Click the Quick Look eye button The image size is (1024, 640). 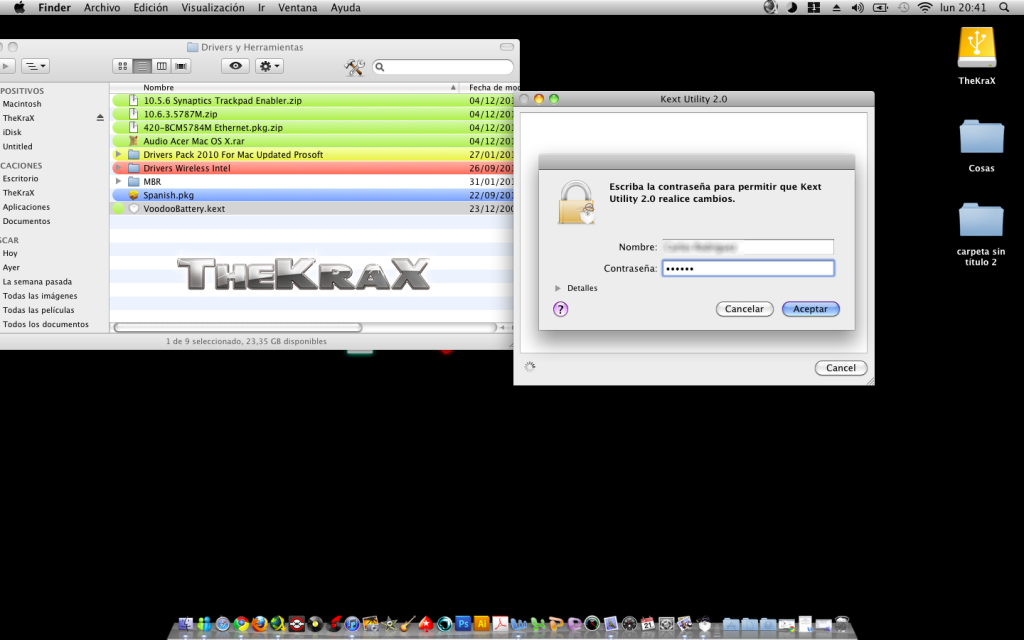pos(235,66)
